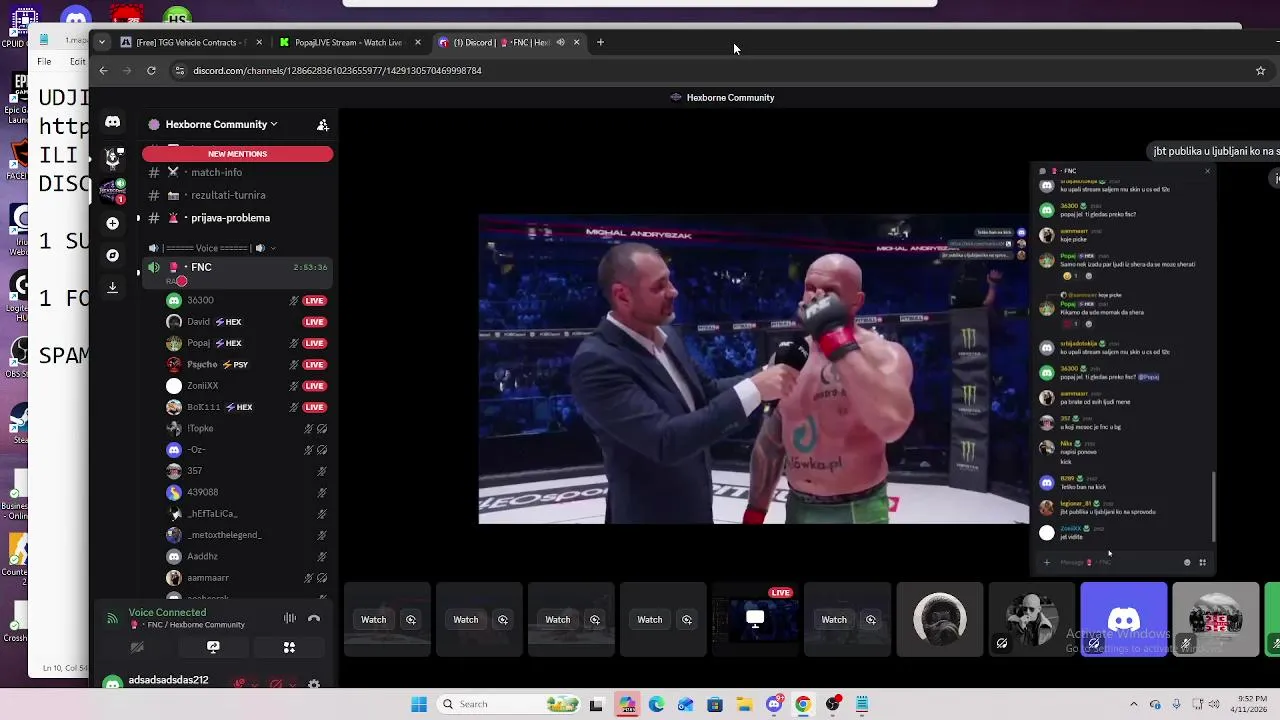Jump to NEW MENTIONS
The image size is (1280, 720).
point(237,154)
